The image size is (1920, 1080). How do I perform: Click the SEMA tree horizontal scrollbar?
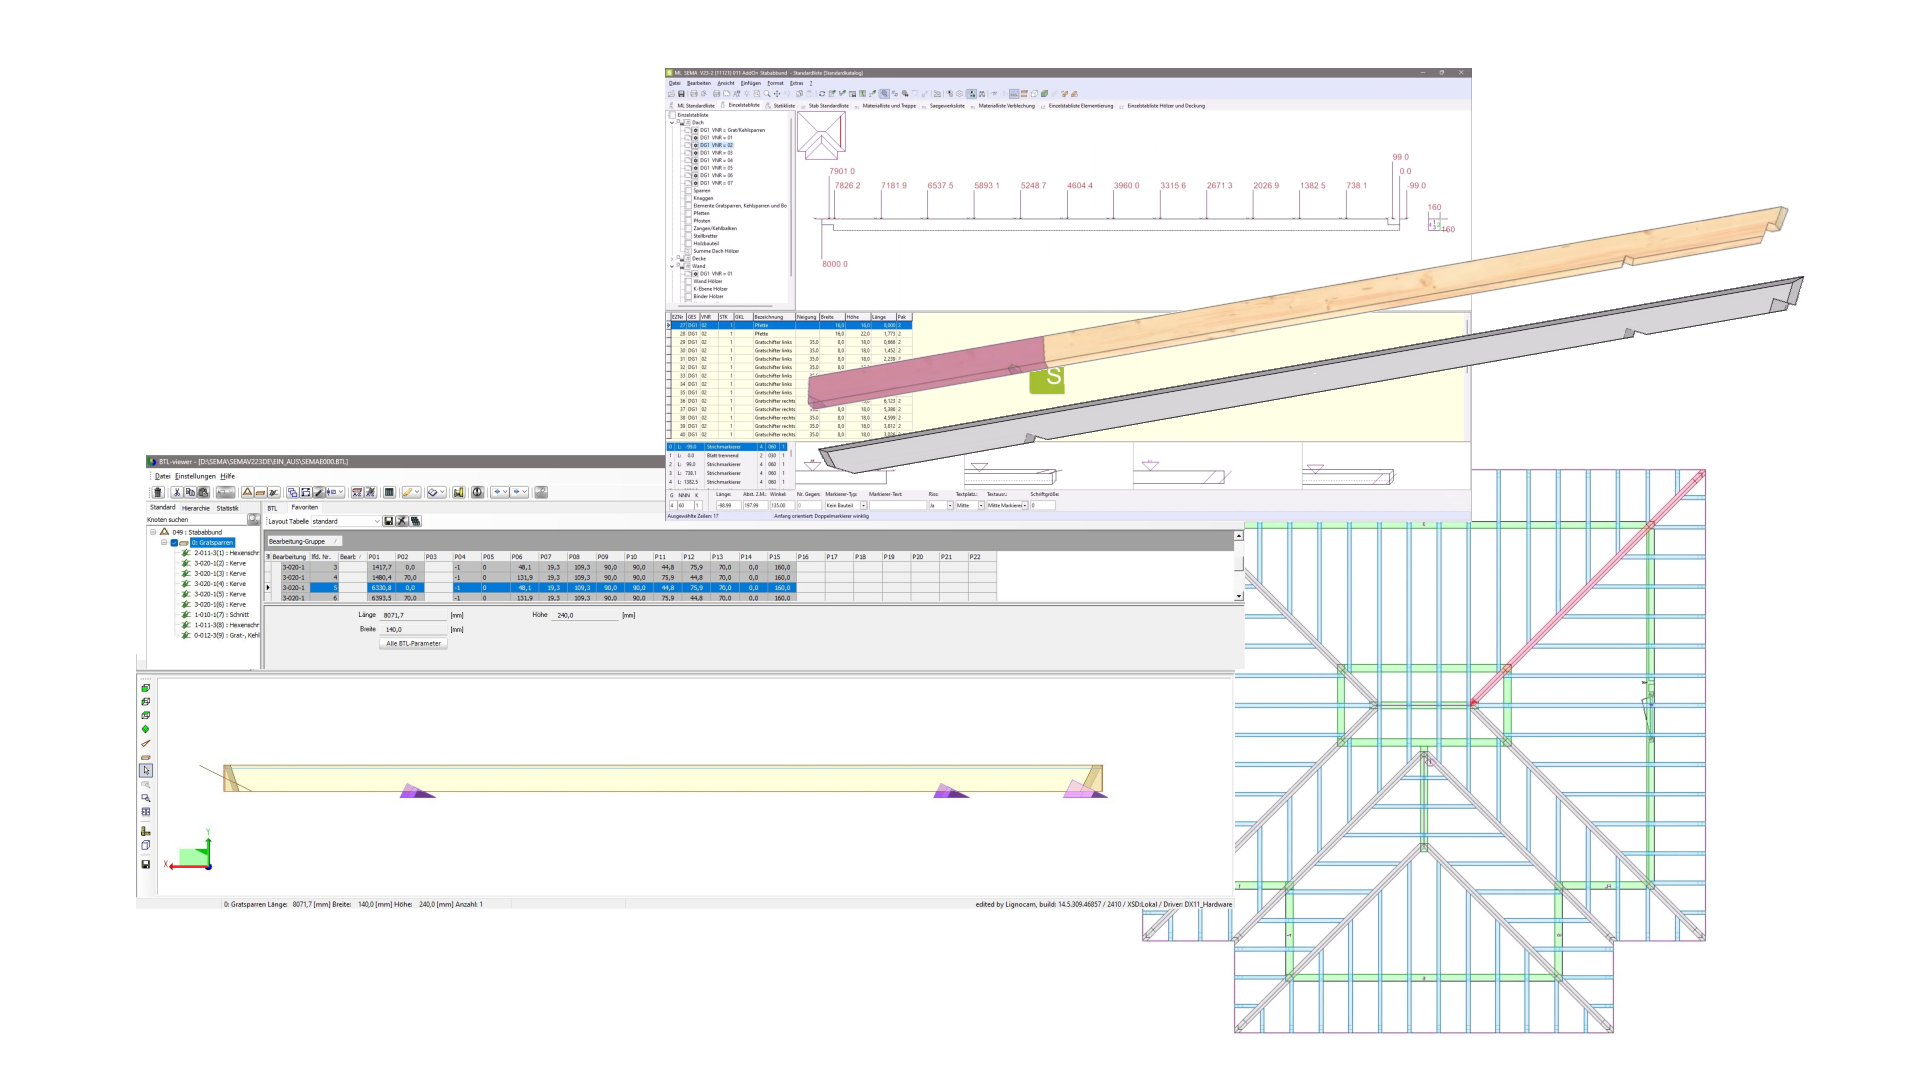pos(727,306)
